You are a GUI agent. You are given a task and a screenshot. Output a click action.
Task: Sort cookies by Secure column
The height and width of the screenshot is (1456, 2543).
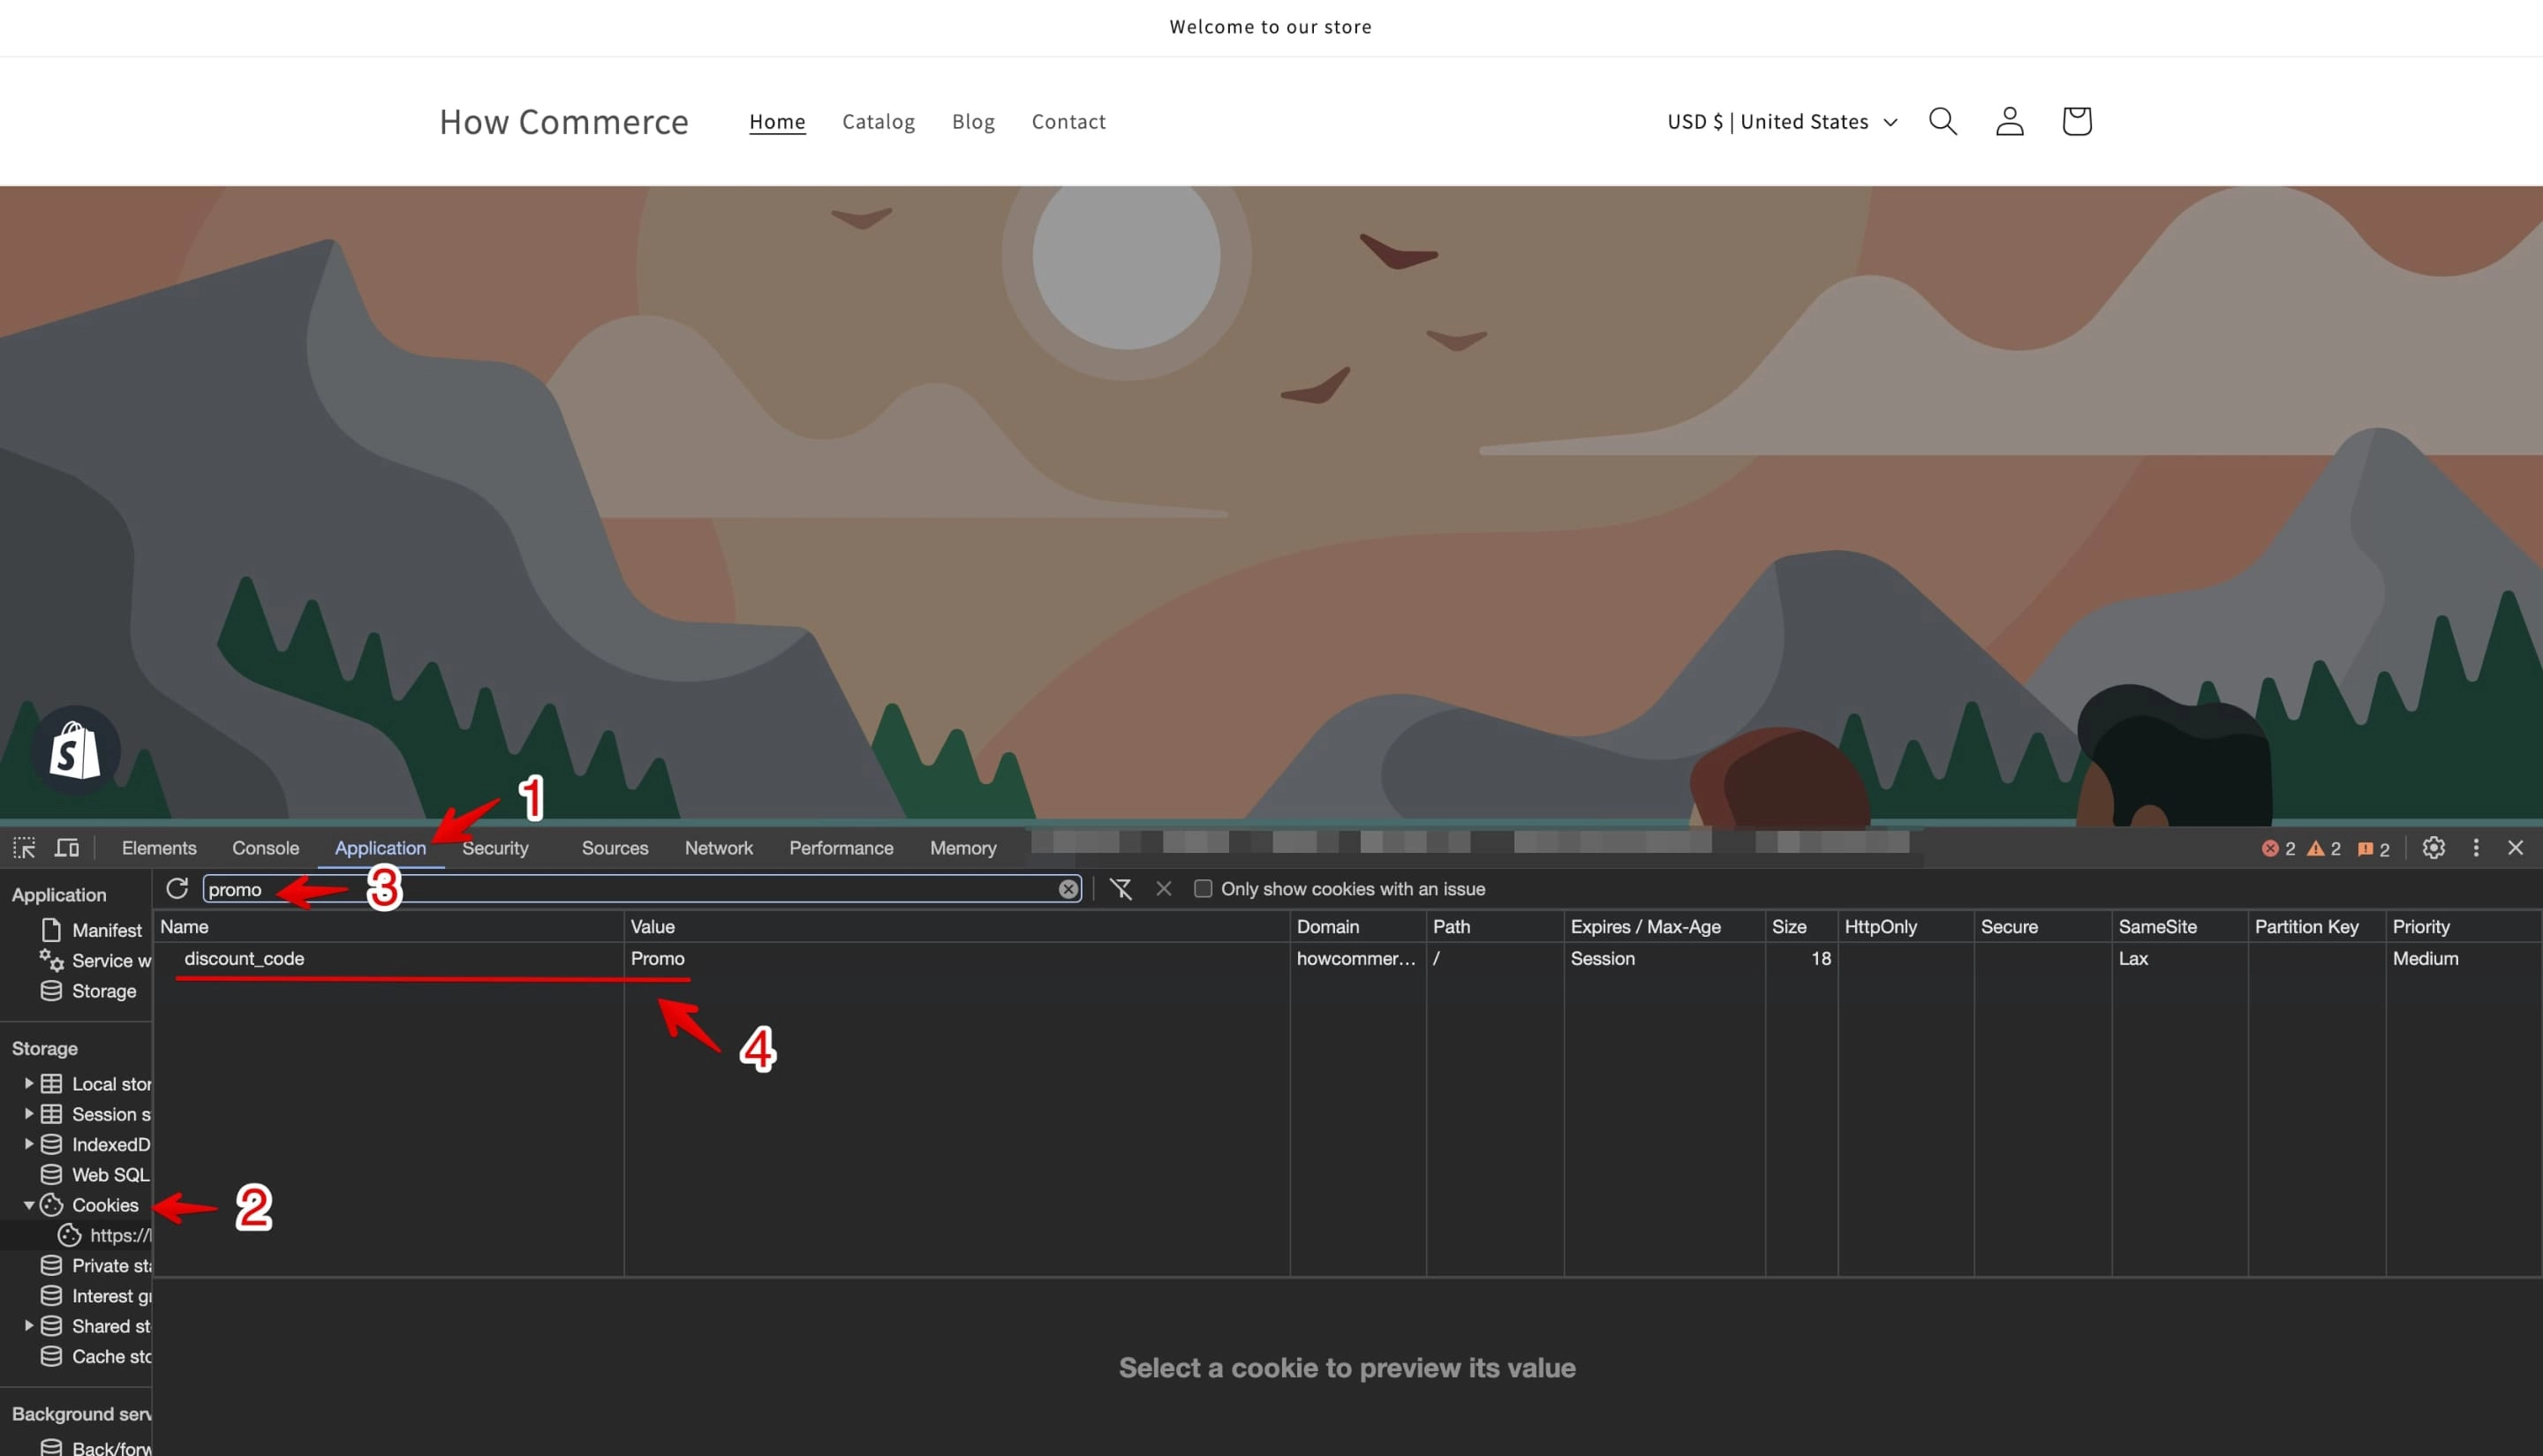point(2043,927)
